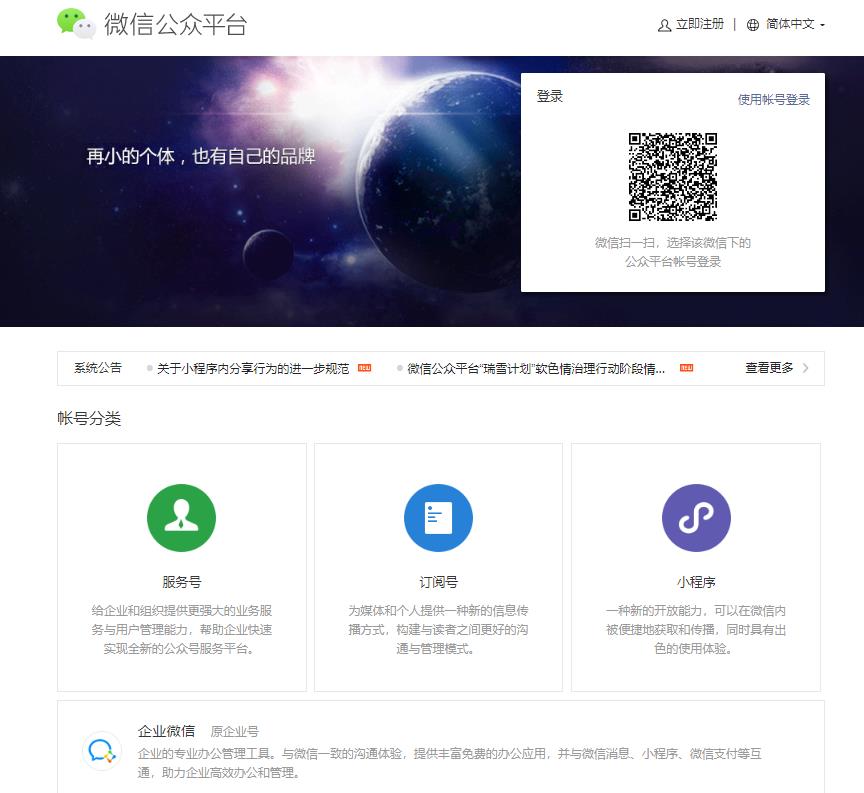
Task: Open 查看更多 announcements link
Action: (769, 368)
